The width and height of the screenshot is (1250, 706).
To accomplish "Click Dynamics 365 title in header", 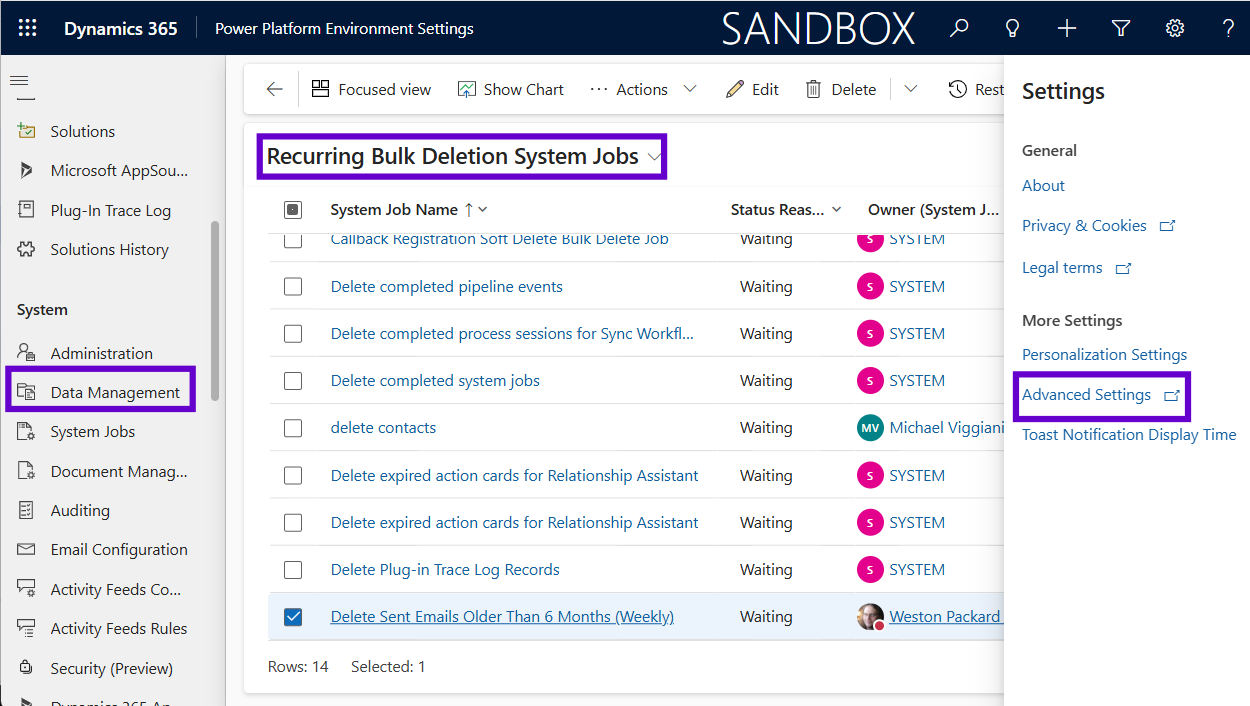I will (121, 28).
